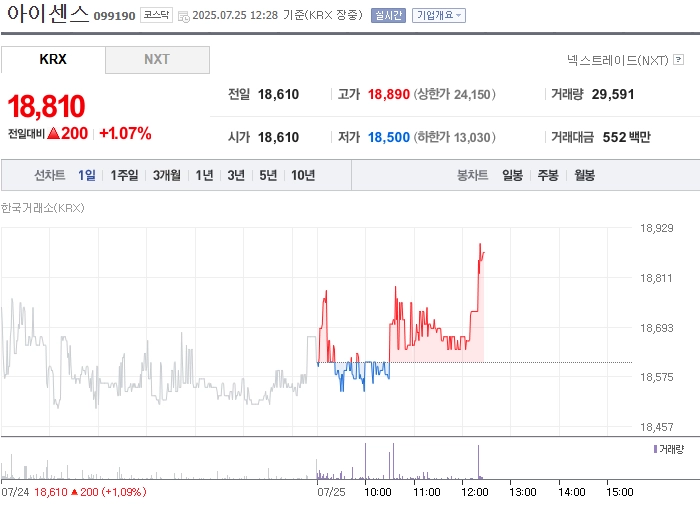Click the 시가 value 18,610
This screenshot has height=505, width=700.
(x=278, y=137)
